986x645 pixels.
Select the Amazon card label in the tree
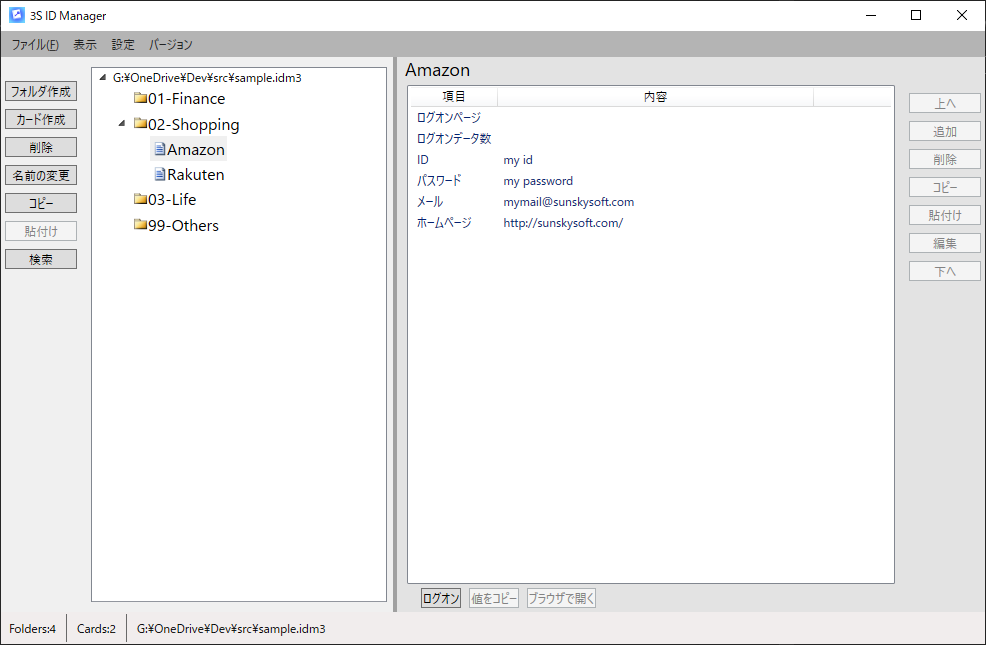pyautogui.click(x=196, y=150)
